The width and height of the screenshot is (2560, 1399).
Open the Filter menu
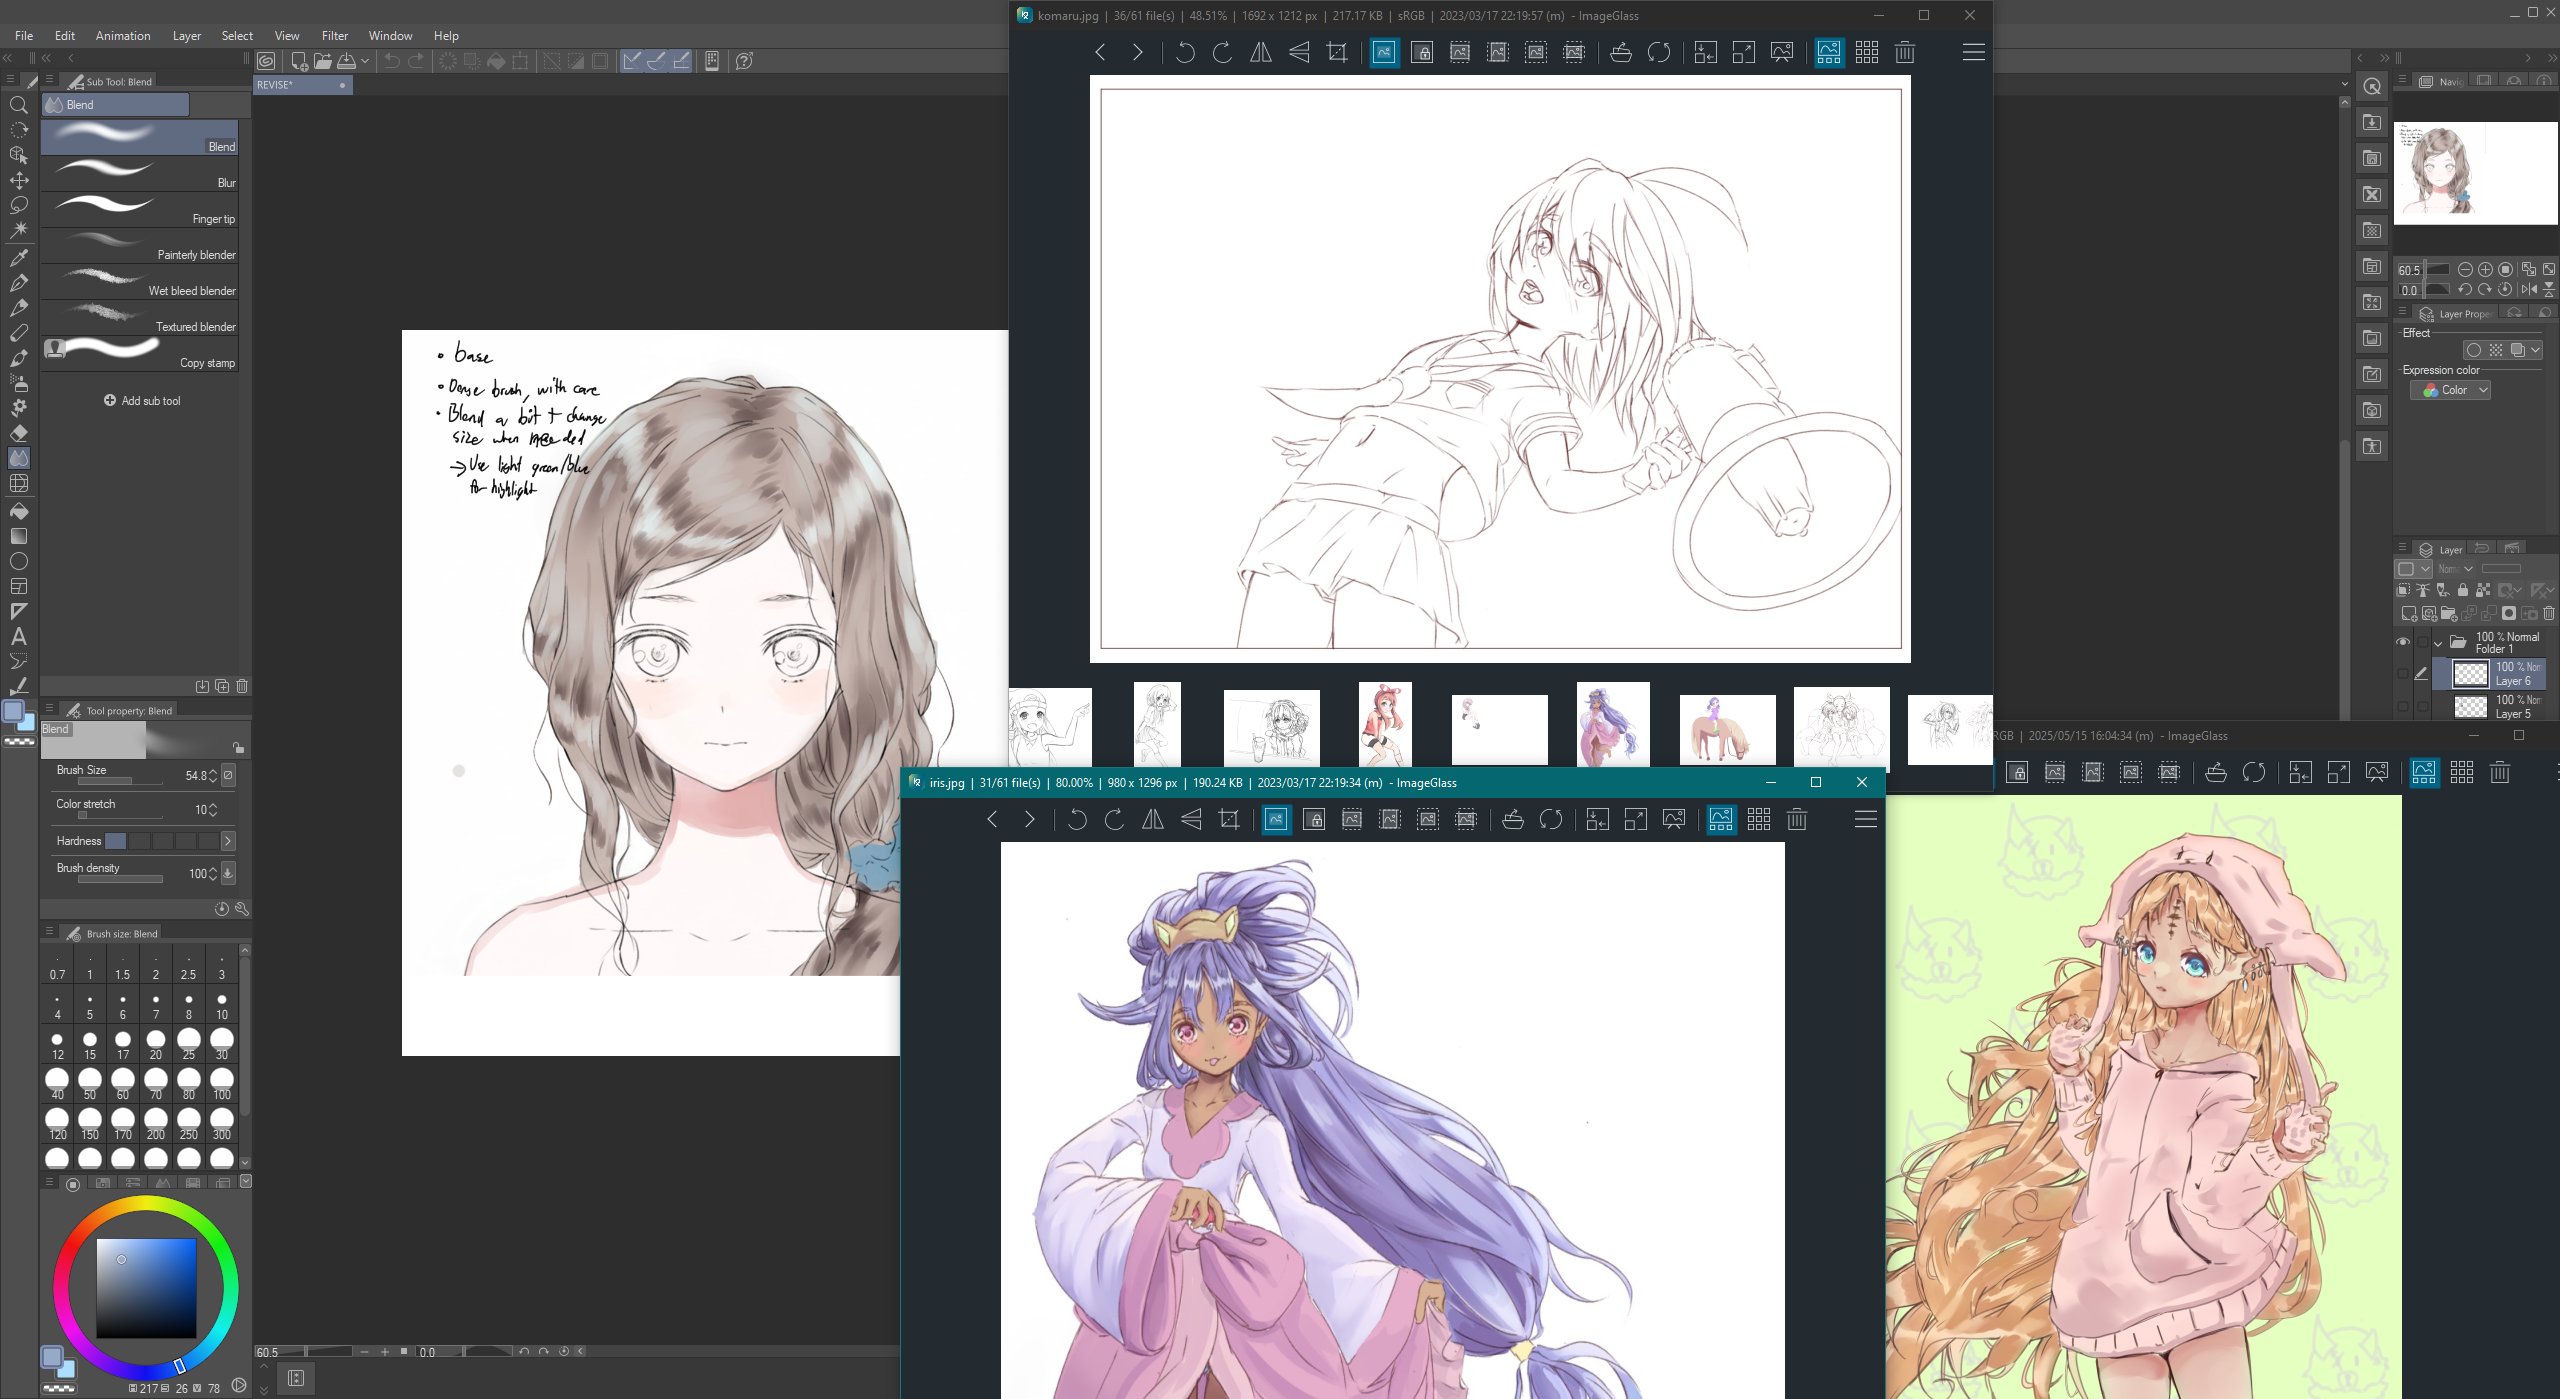click(334, 35)
